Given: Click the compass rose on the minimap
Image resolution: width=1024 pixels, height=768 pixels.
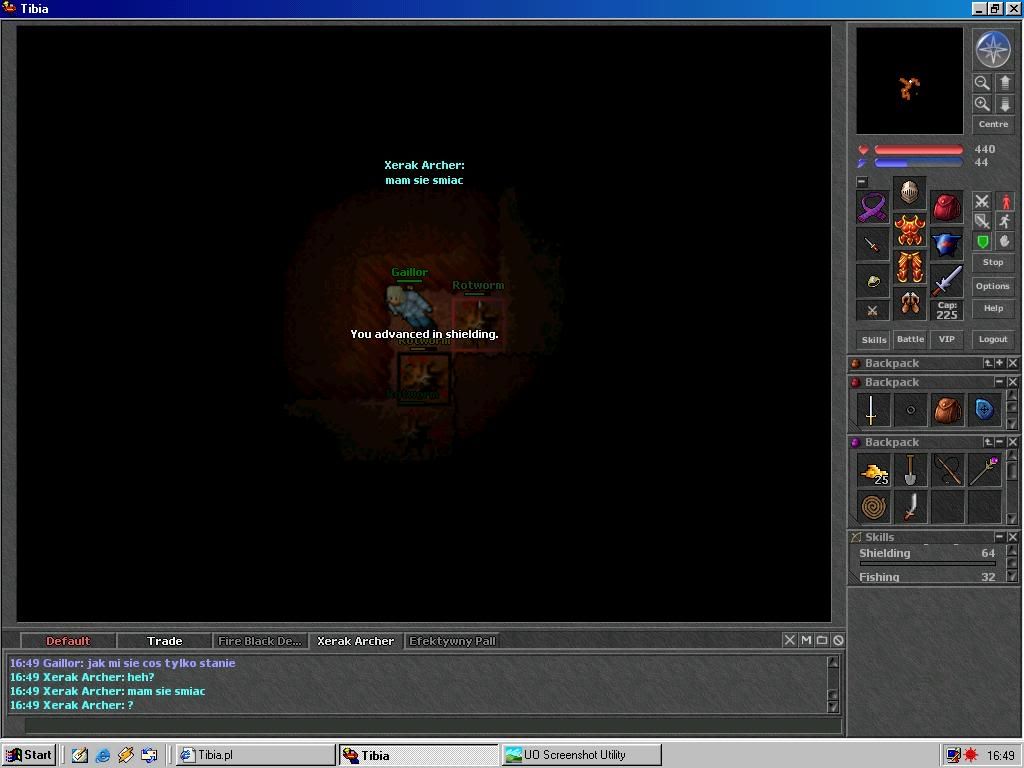Looking at the screenshot, I should [993, 49].
